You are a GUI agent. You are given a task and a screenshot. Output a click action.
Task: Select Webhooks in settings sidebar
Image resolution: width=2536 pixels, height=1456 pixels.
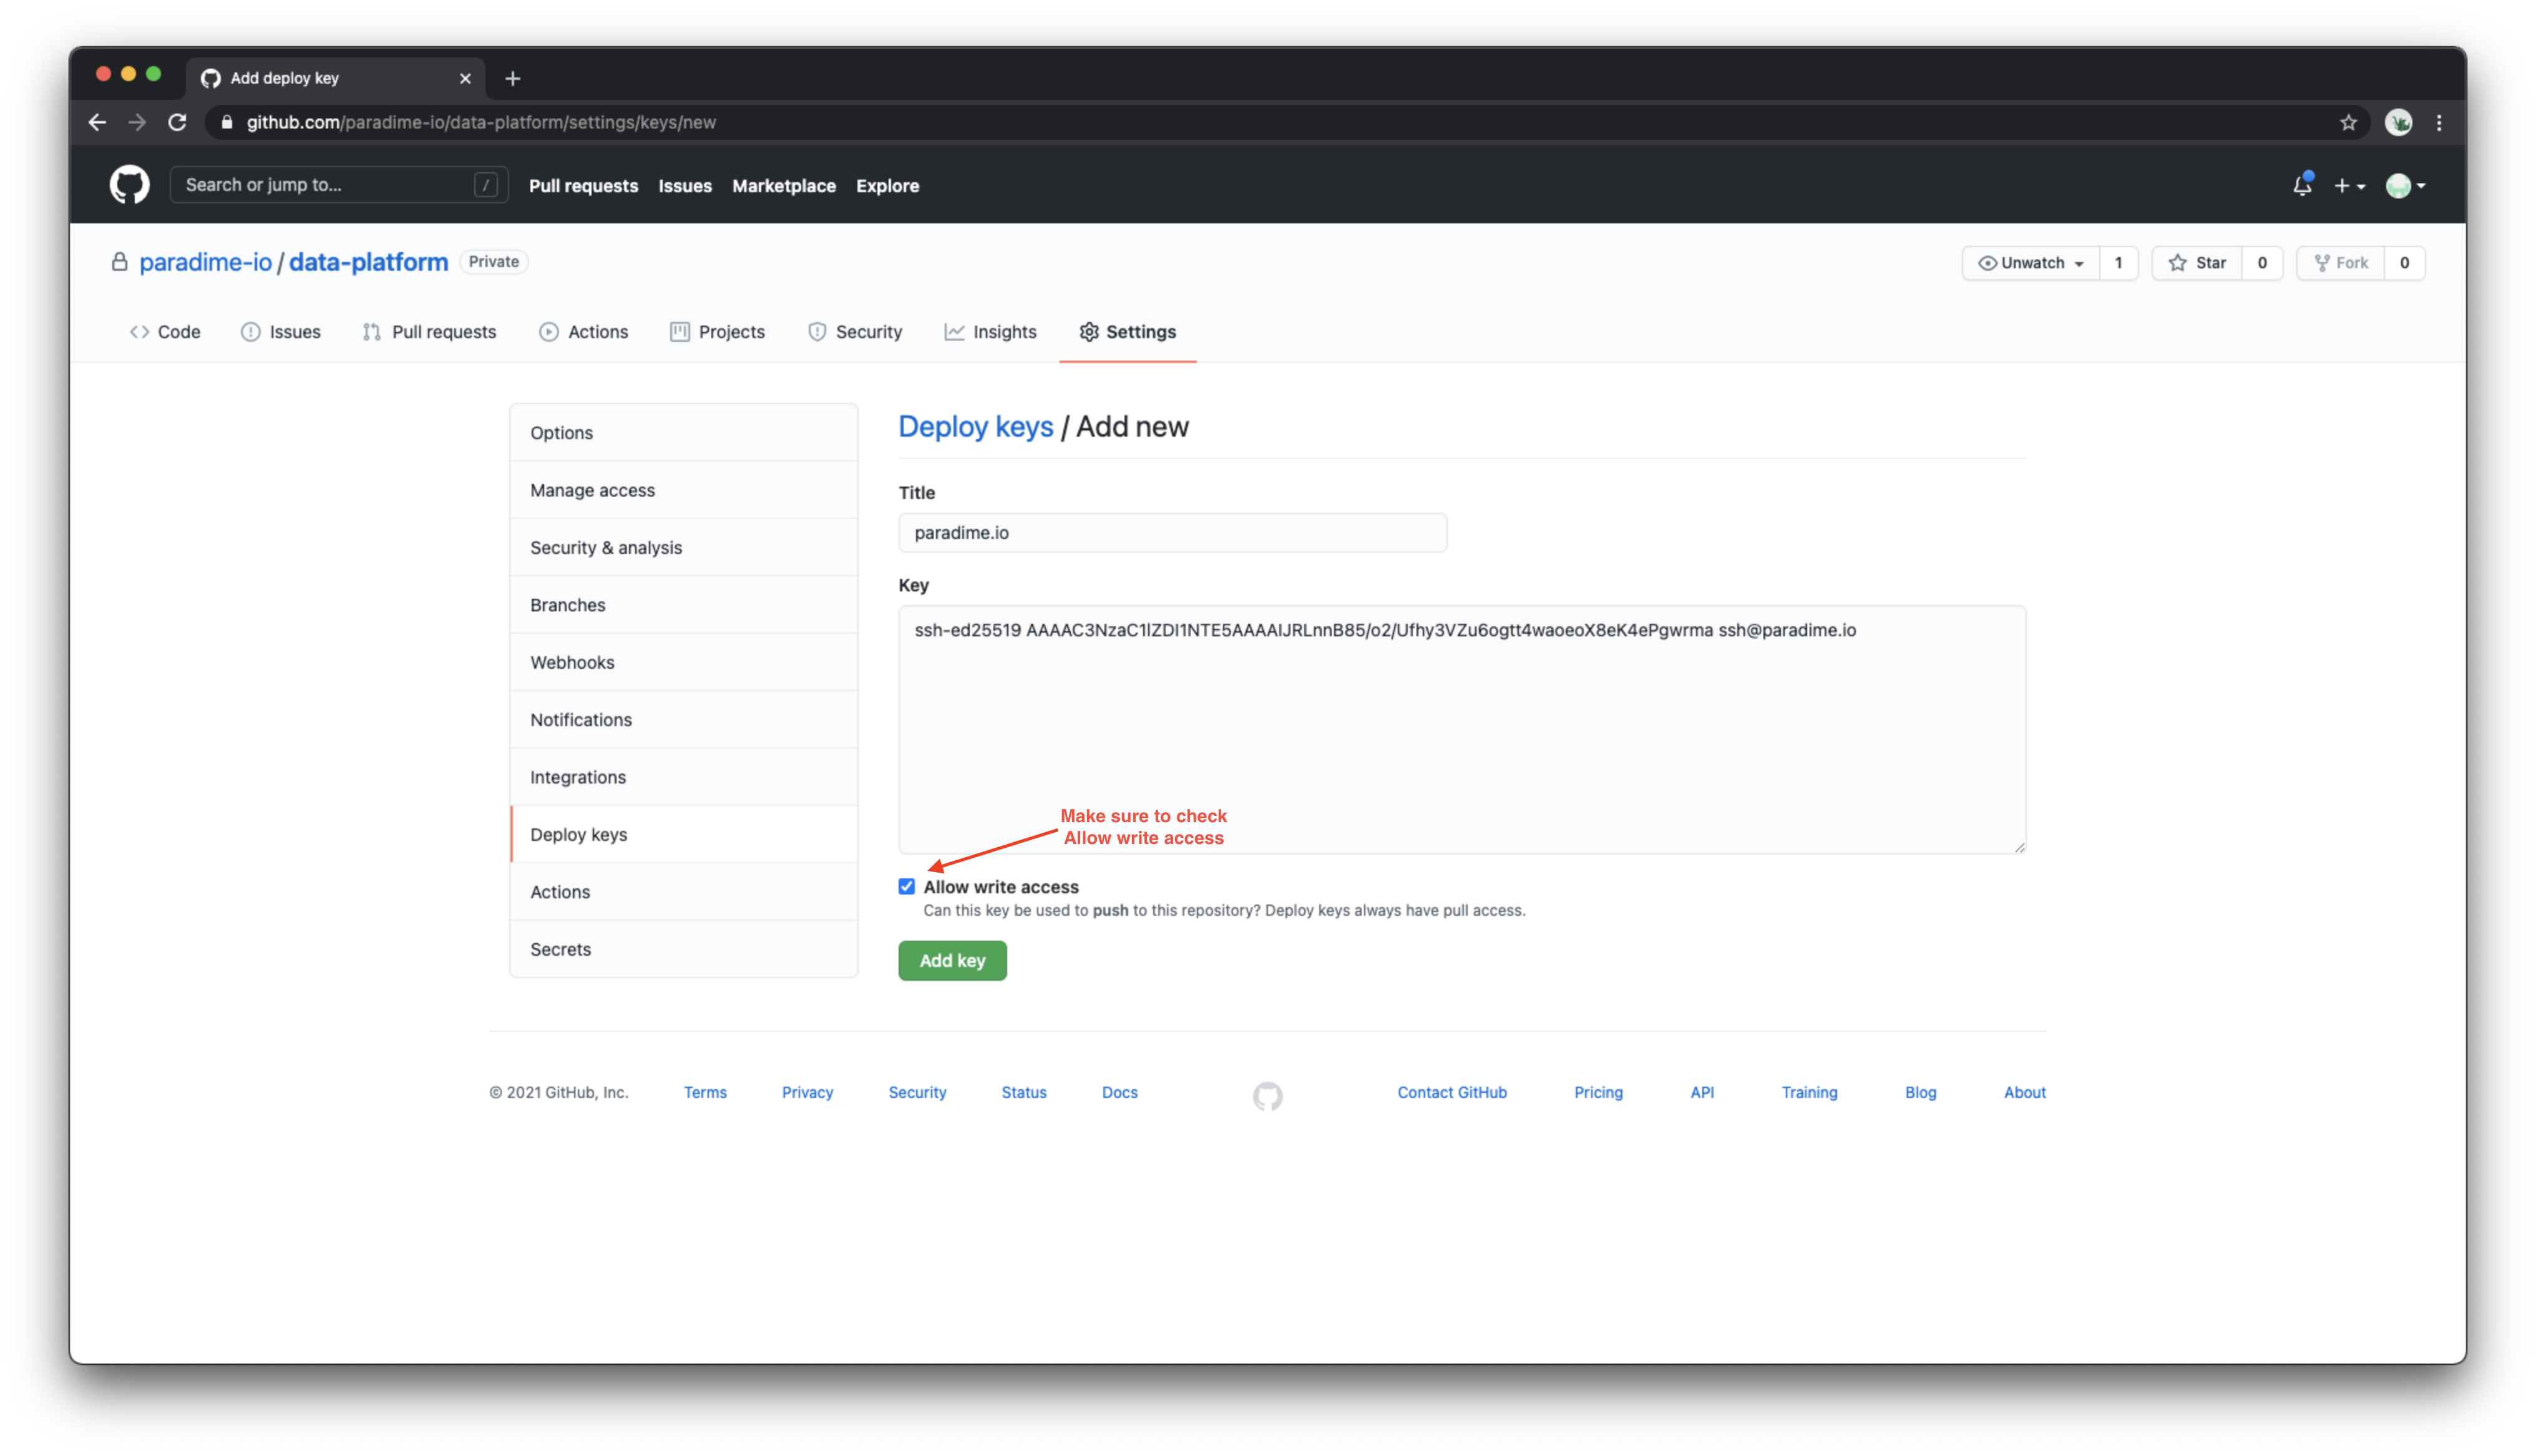[572, 662]
